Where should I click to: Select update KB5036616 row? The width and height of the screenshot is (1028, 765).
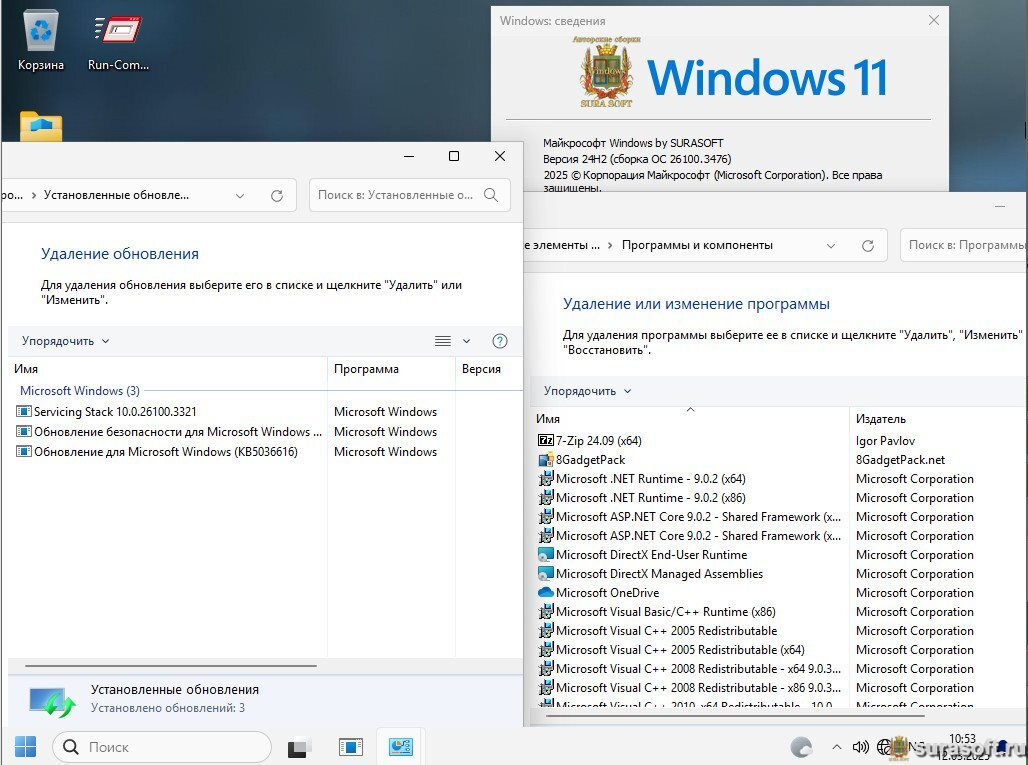click(x=157, y=452)
